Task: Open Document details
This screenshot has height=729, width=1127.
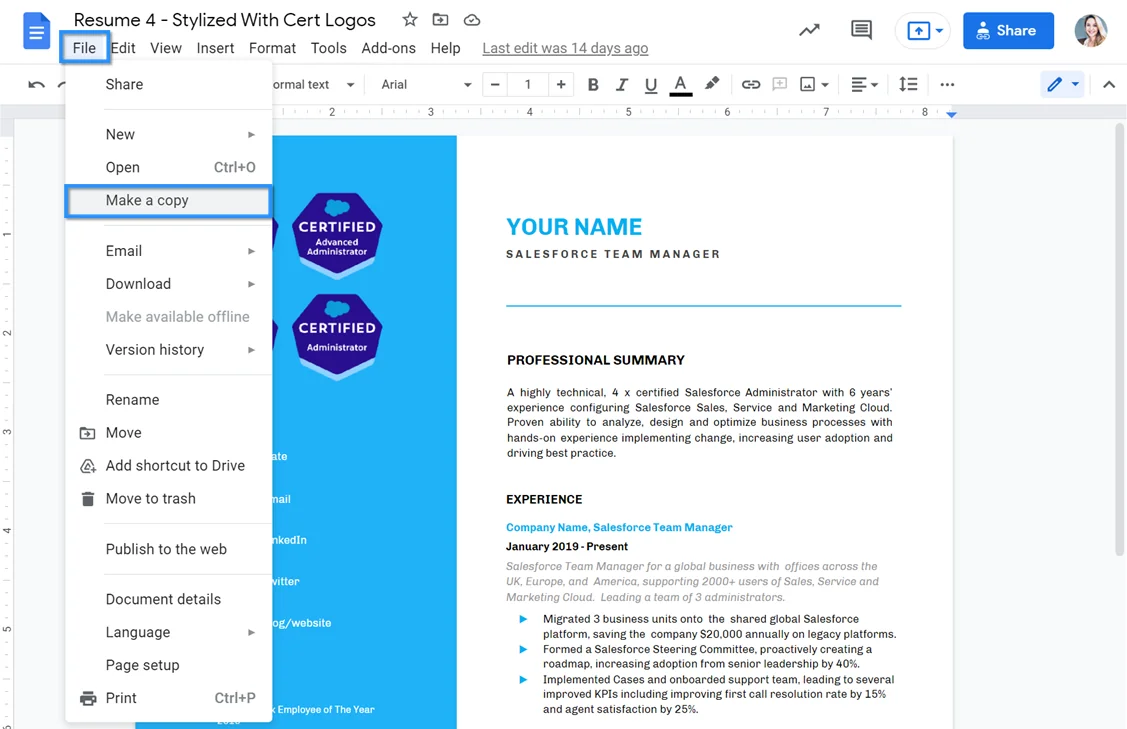Action: (x=168, y=600)
